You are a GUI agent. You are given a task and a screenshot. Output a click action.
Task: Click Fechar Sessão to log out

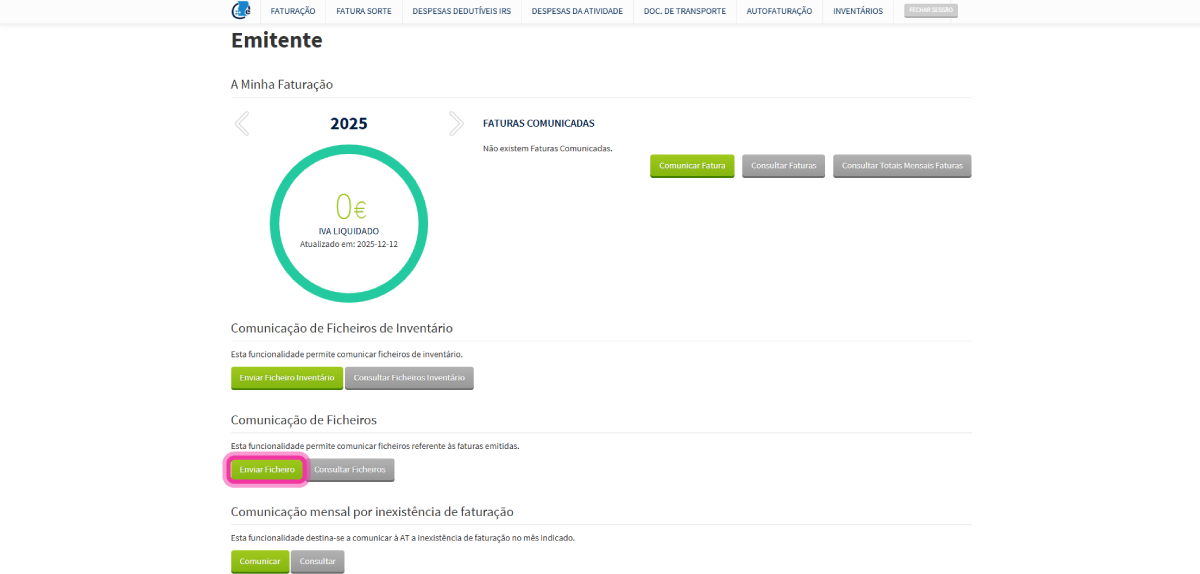click(930, 10)
